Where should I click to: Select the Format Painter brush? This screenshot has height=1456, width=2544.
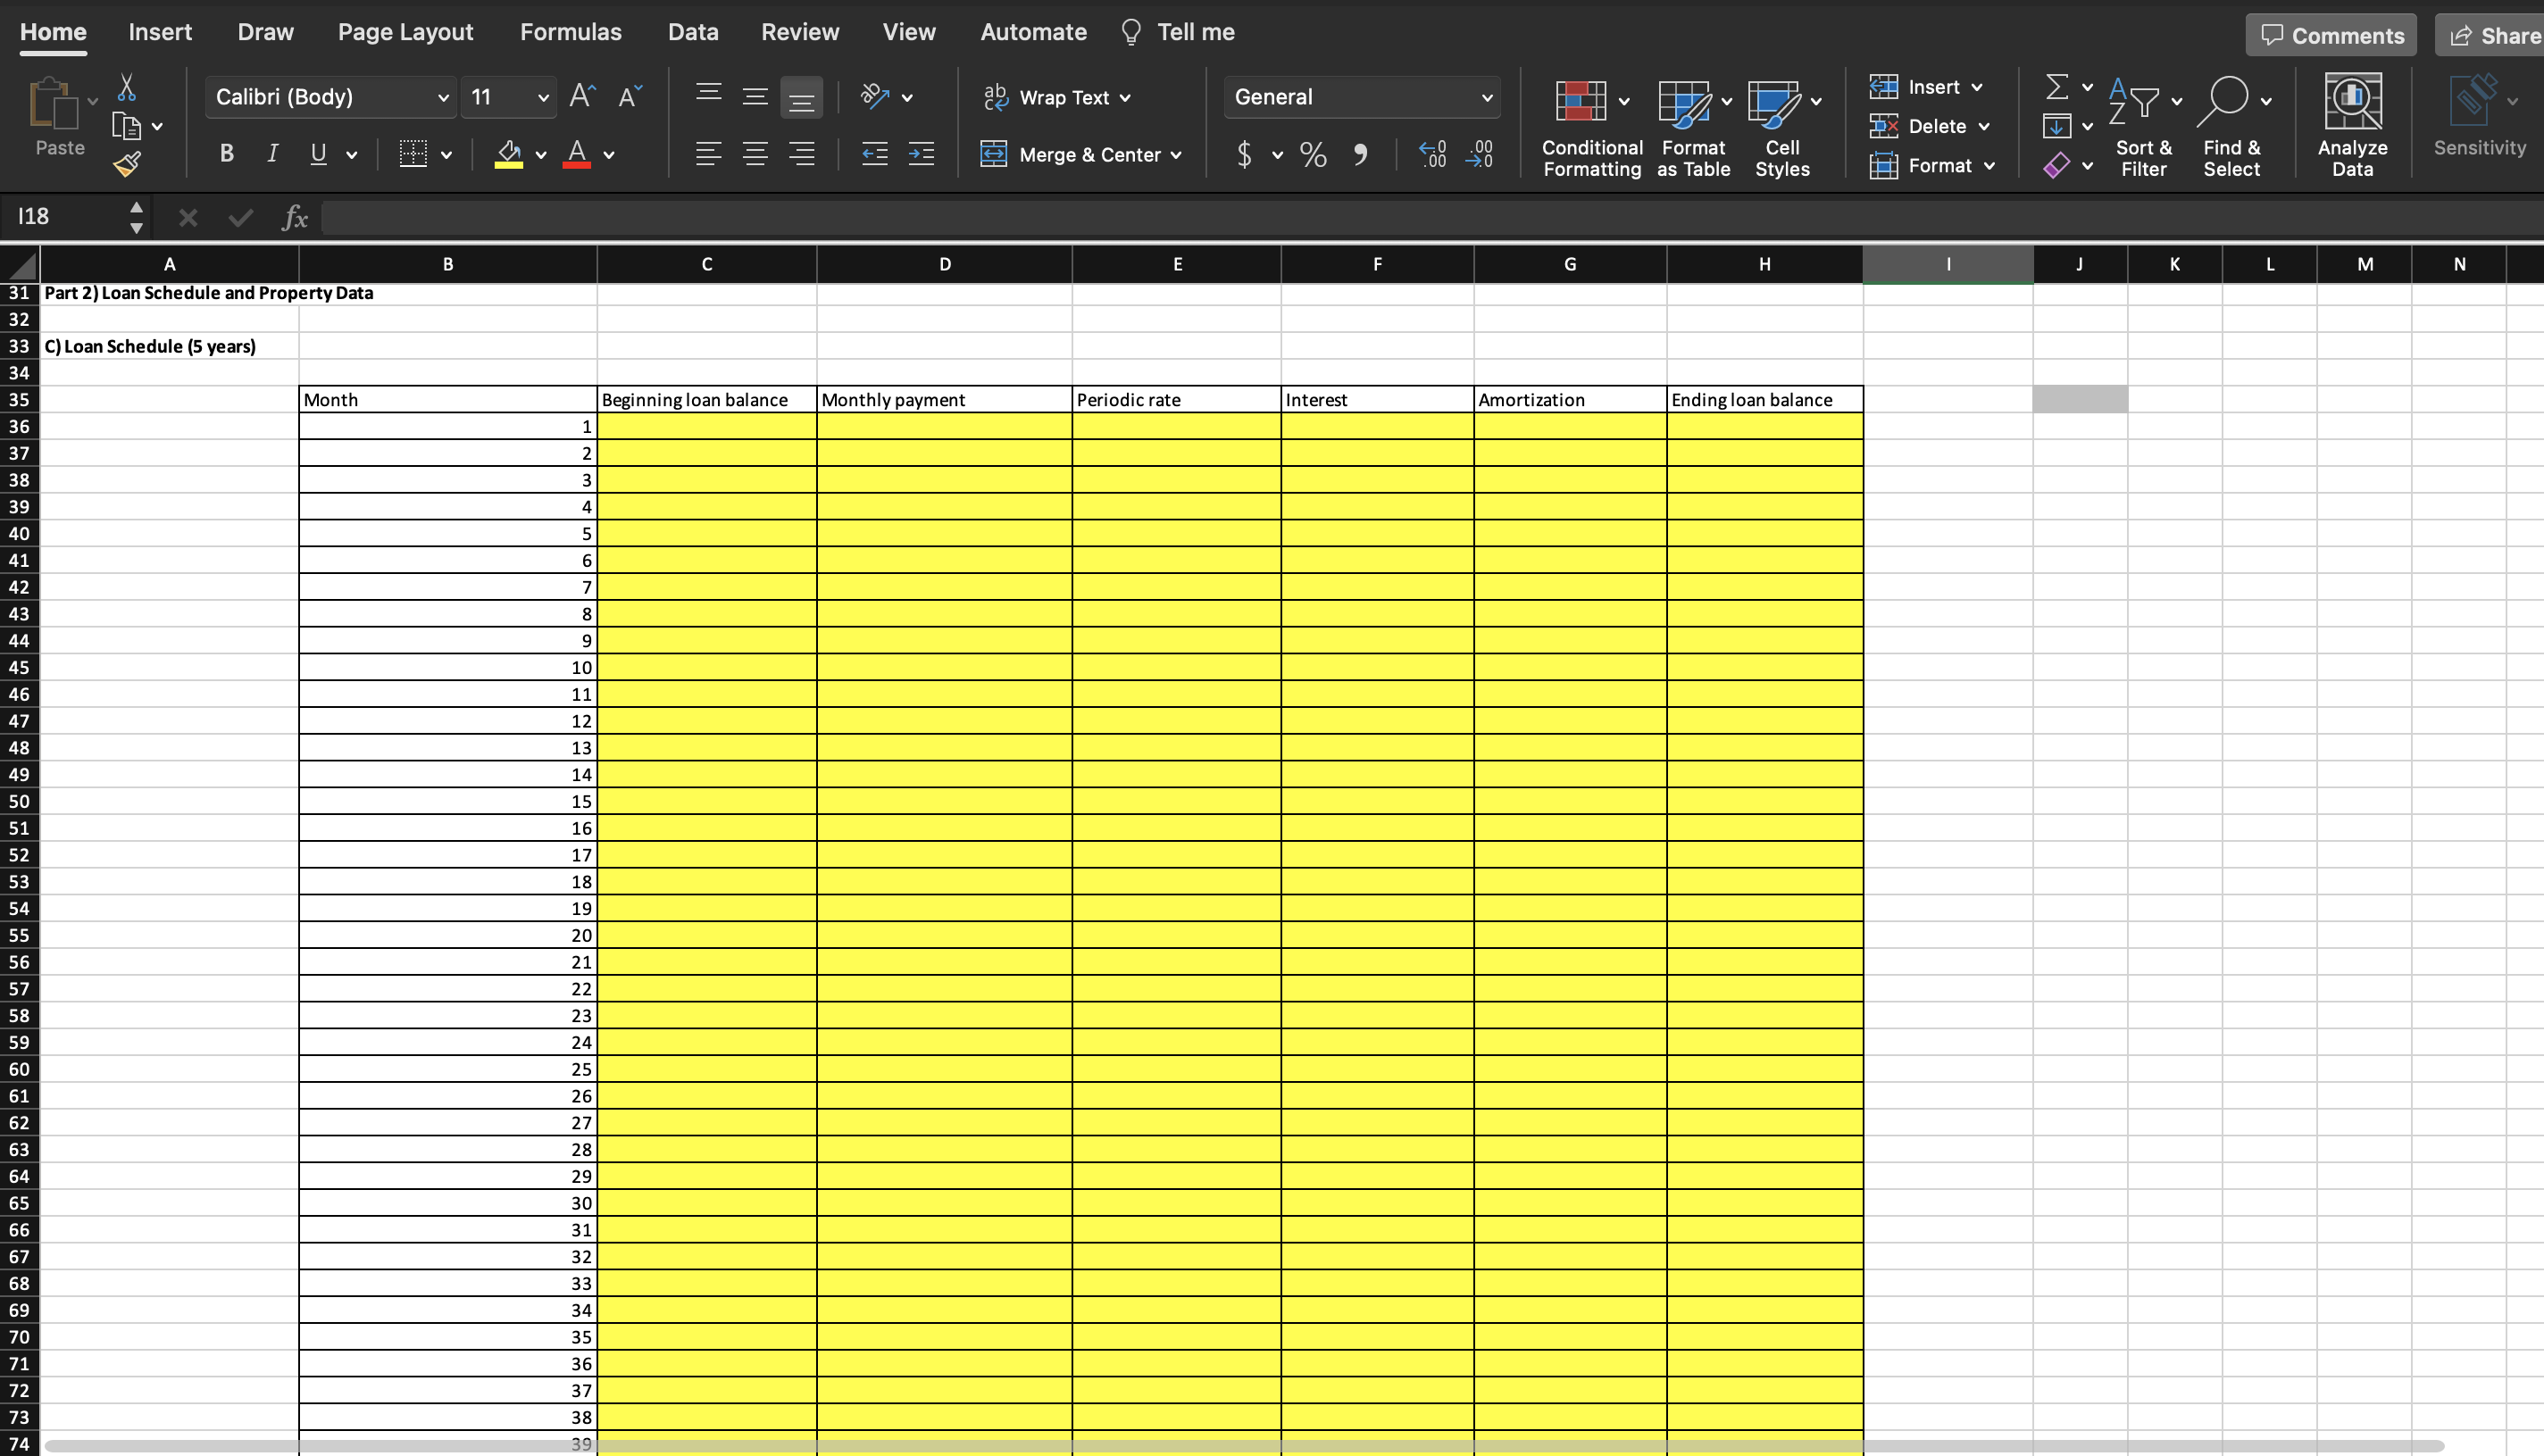(127, 163)
